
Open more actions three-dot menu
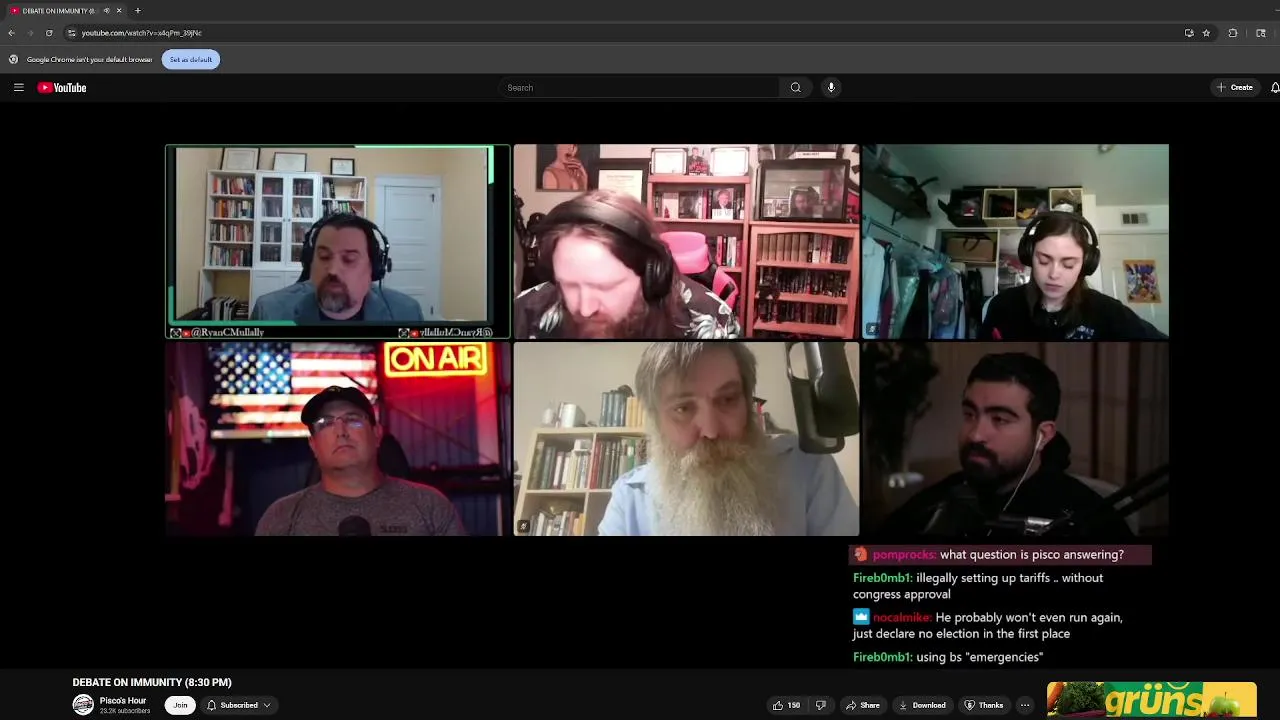[x=1025, y=705]
